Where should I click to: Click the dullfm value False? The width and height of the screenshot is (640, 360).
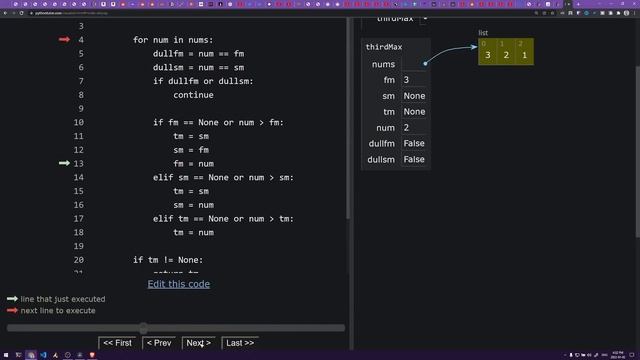(414, 143)
